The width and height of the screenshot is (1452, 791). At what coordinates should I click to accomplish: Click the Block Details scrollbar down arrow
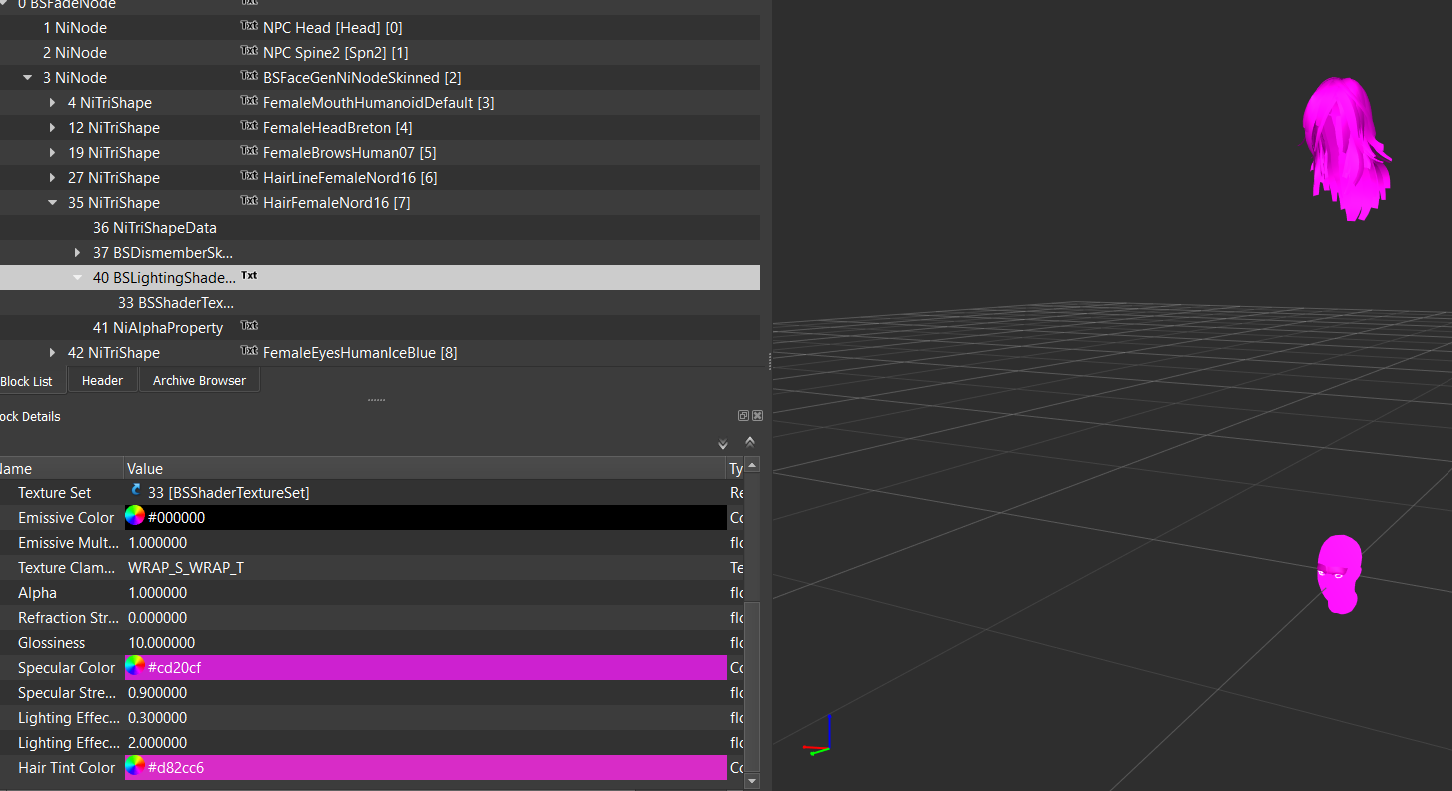[752, 780]
